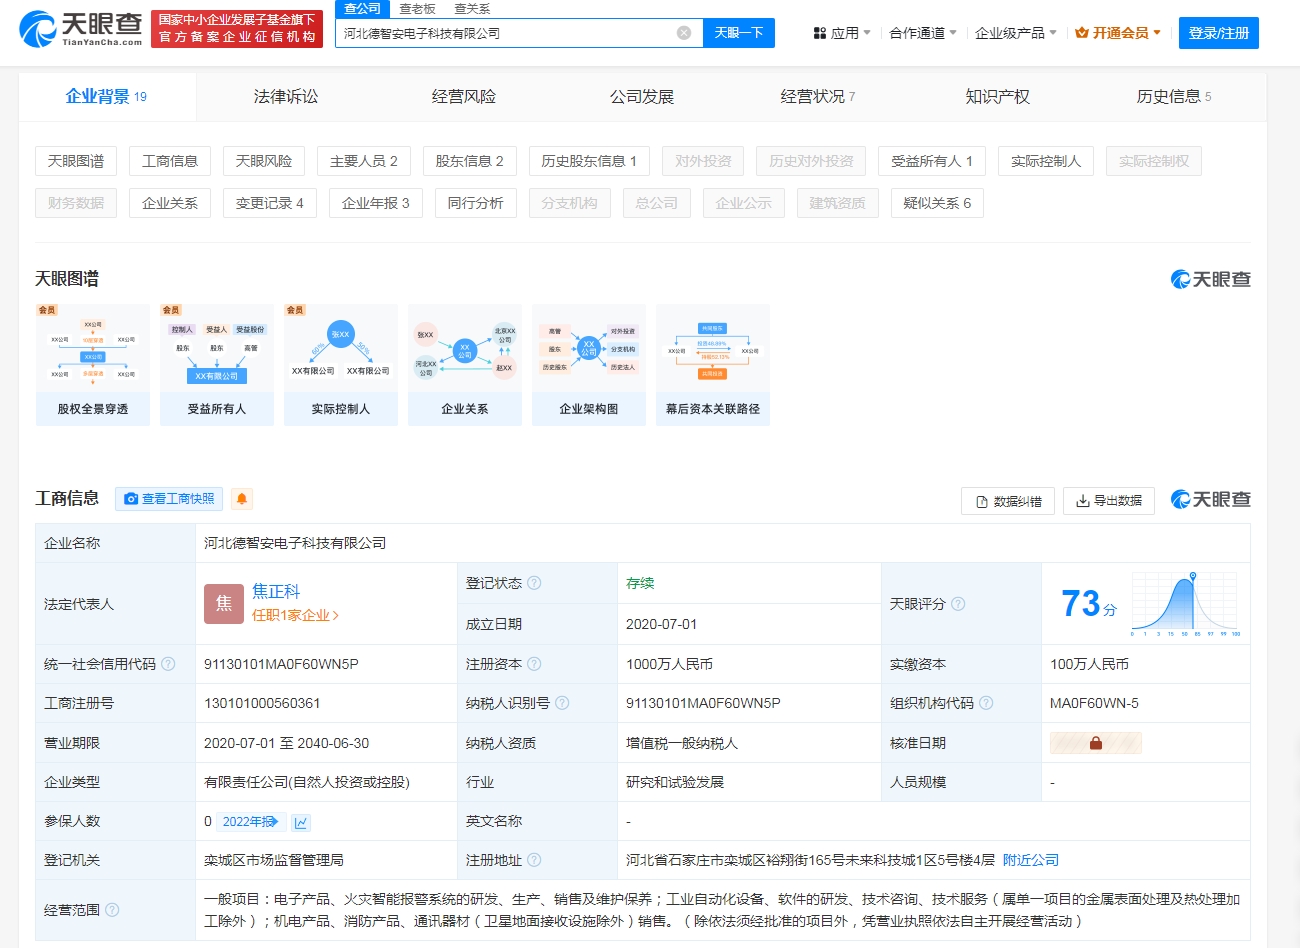Click the locked 核准日期 icon
Viewport: 1300px width, 948px height.
click(1095, 743)
